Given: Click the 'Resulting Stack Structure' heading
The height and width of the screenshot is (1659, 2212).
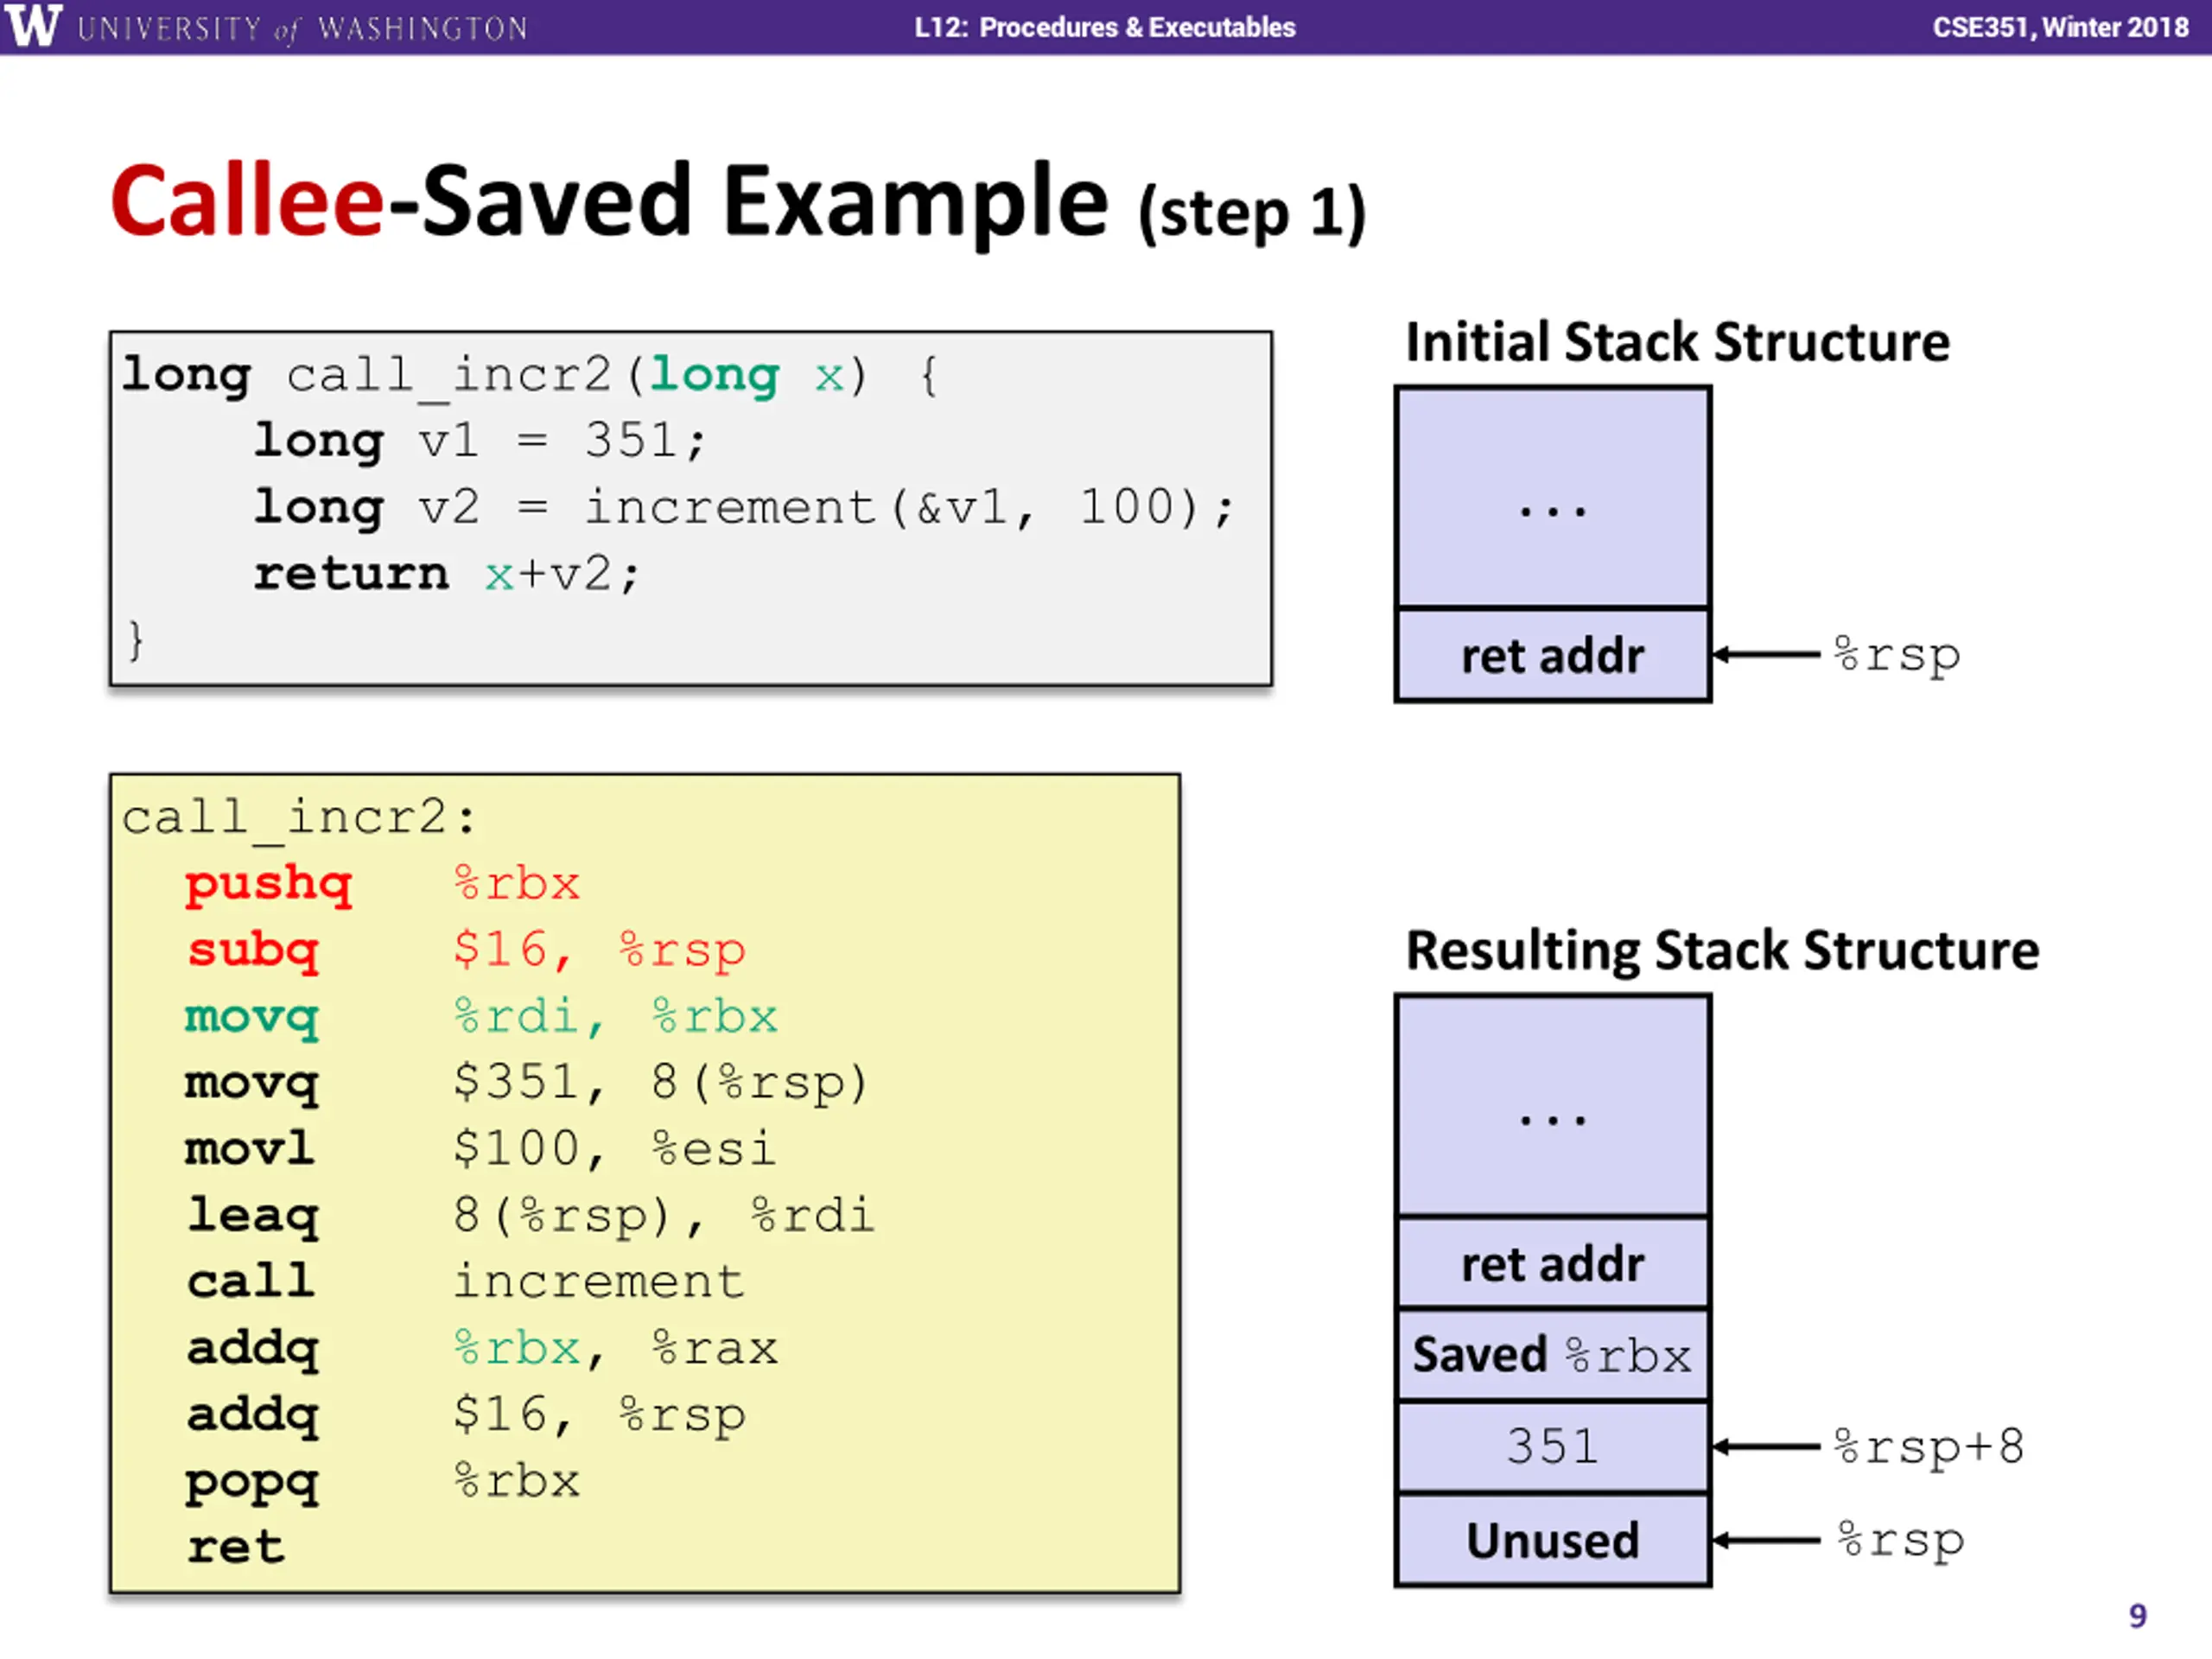Looking at the screenshot, I should pyautogui.click(x=1723, y=951).
